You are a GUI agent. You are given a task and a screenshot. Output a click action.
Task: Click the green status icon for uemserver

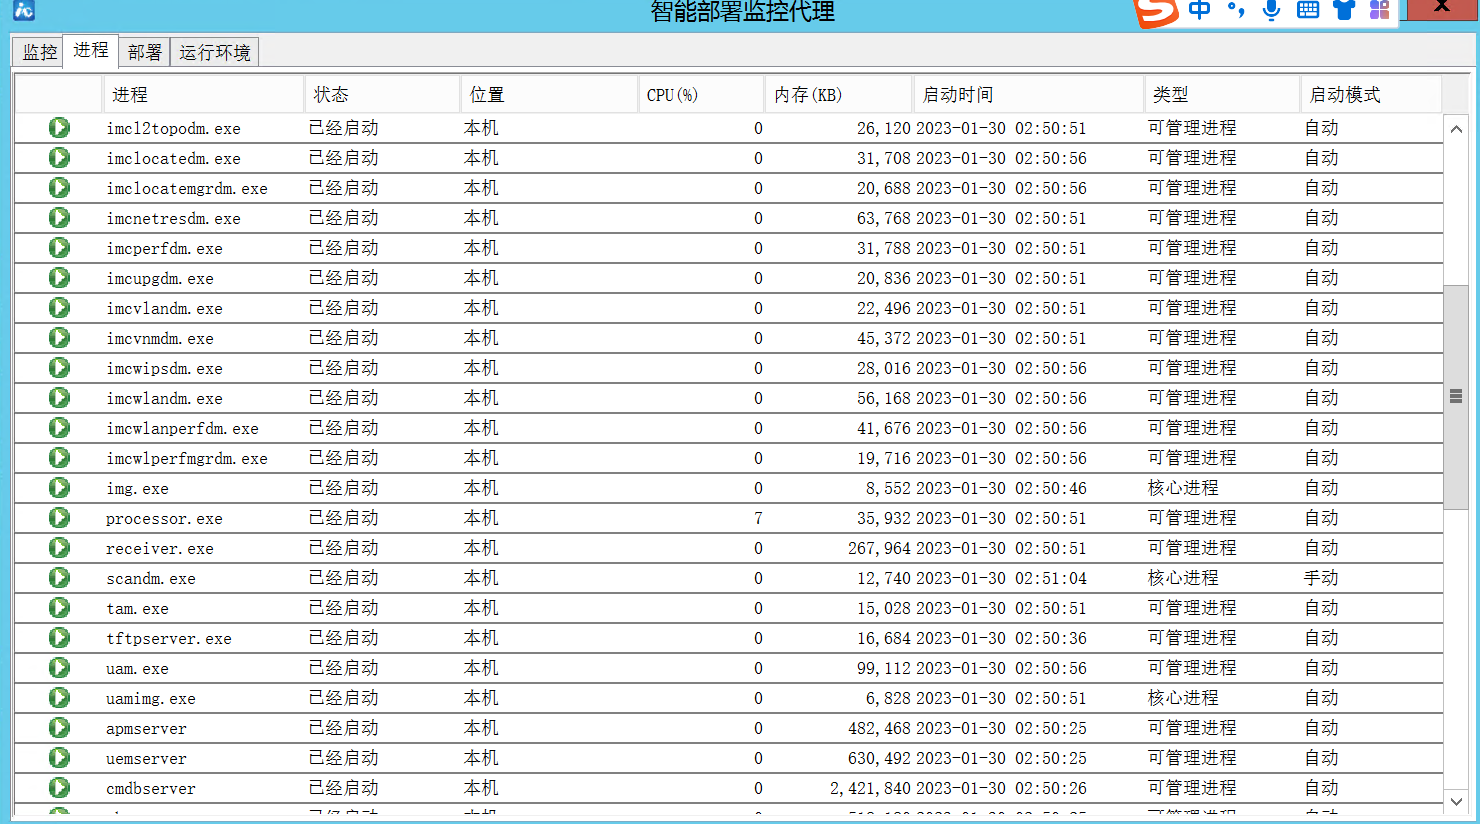click(59, 757)
